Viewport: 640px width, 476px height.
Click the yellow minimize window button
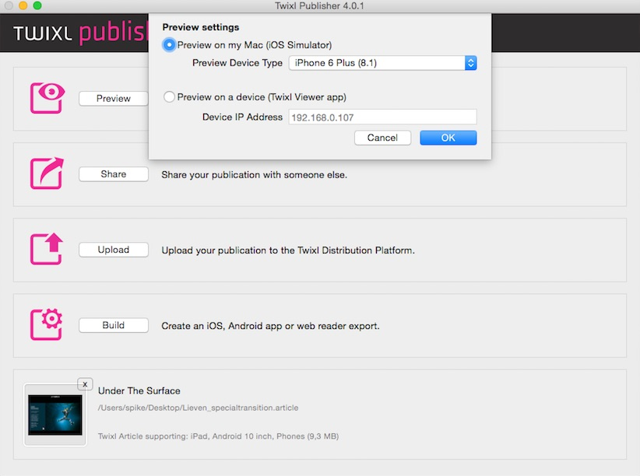[x=23, y=5]
